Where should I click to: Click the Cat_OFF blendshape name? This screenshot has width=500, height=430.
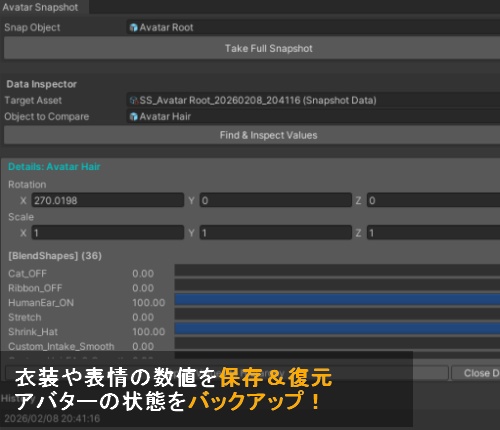tap(27, 274)
